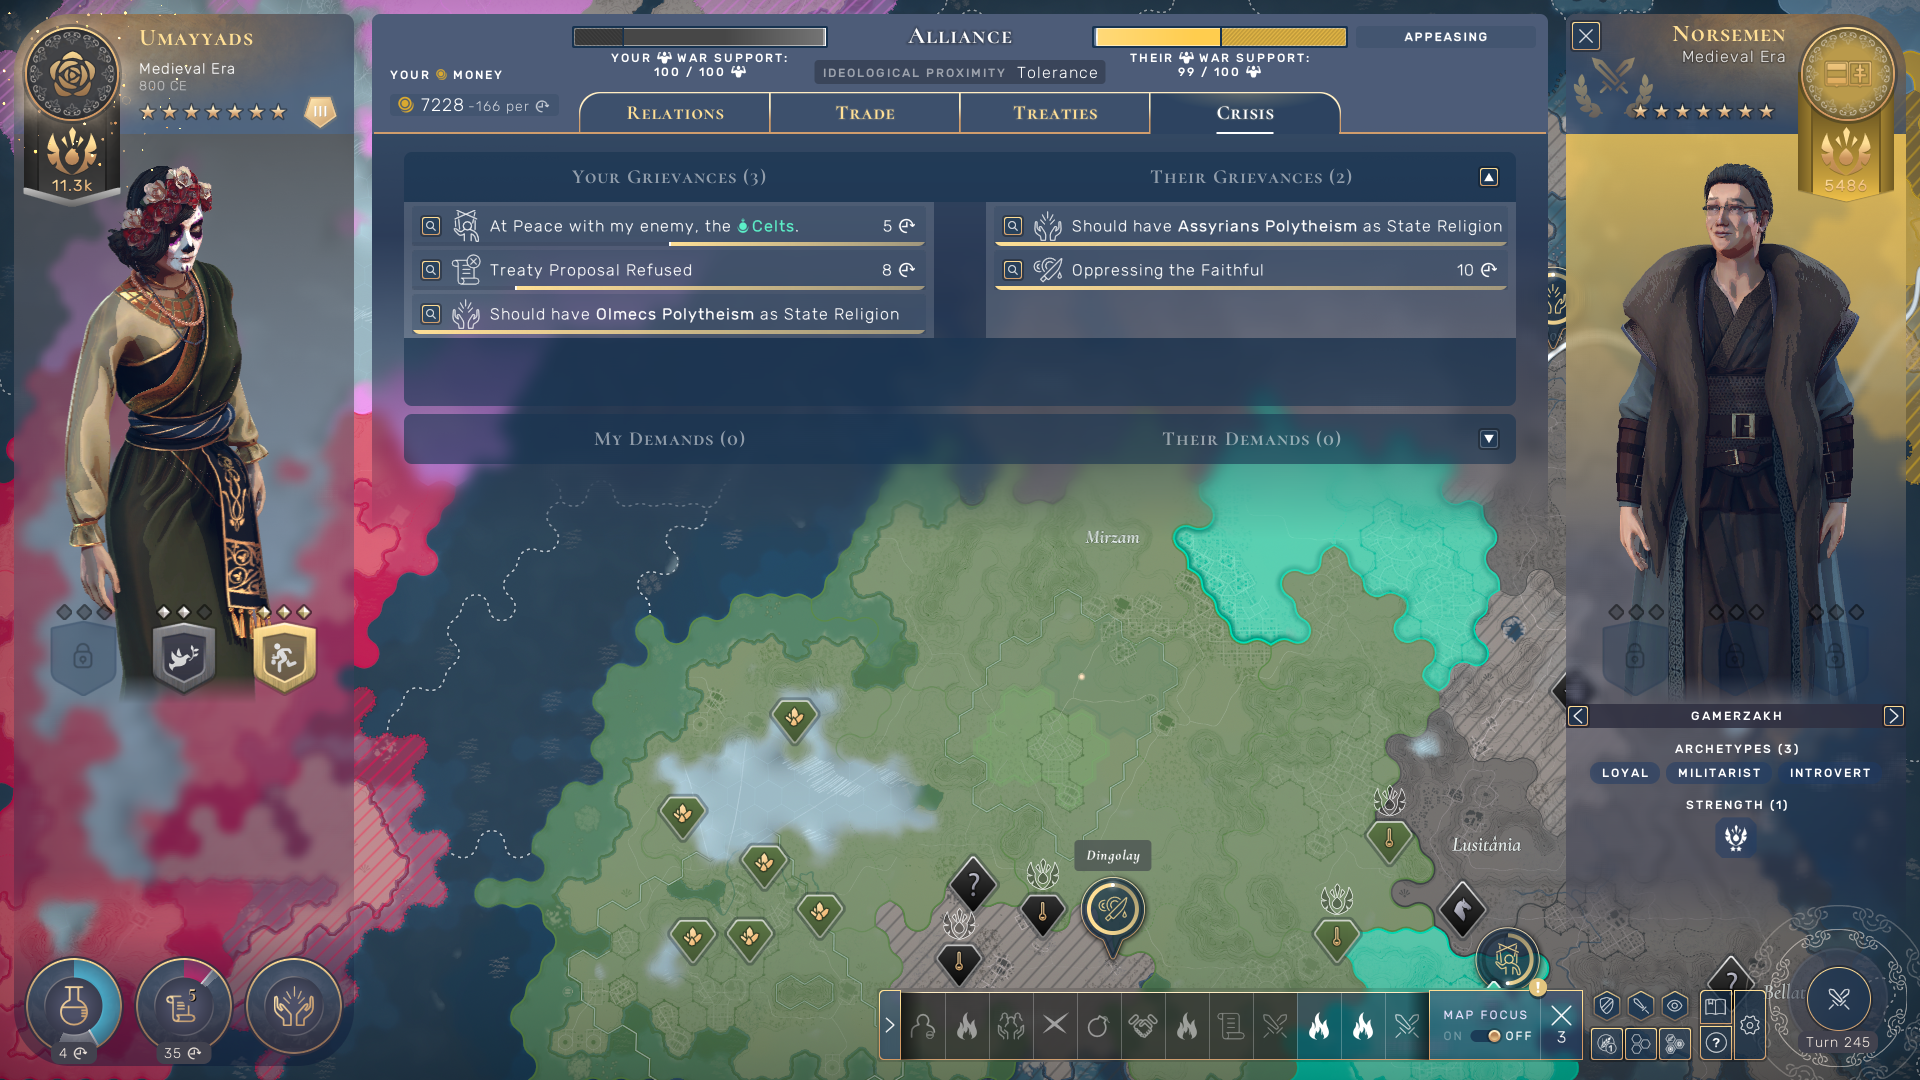Expand the notification bar left chevron
This screenshot has height=1080, width=1920.
(889, 1025)
